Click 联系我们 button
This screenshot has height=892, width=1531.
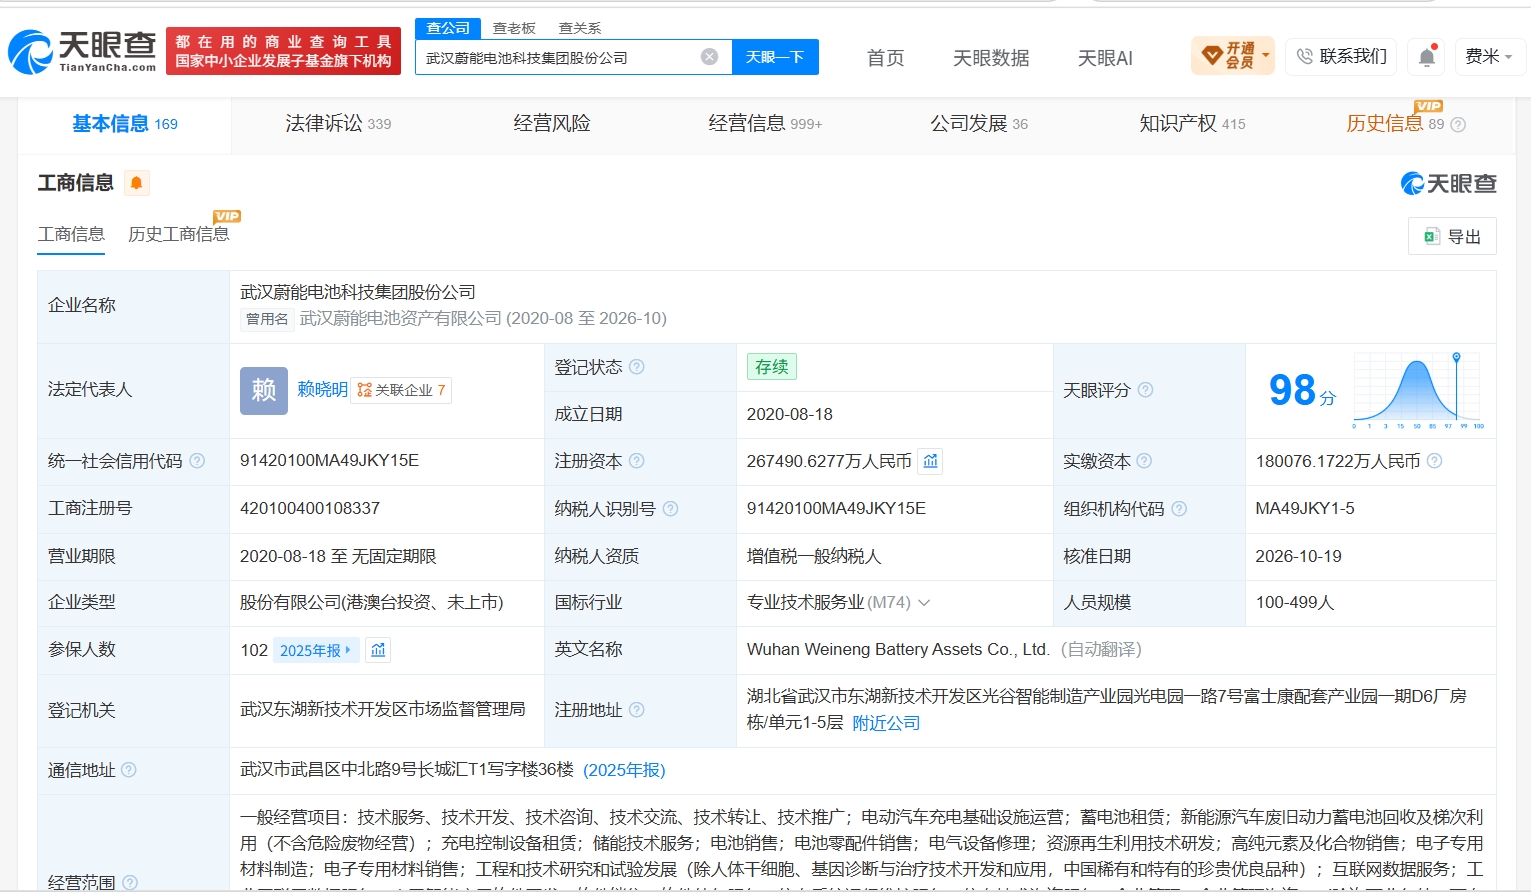tap(1341, 56)
